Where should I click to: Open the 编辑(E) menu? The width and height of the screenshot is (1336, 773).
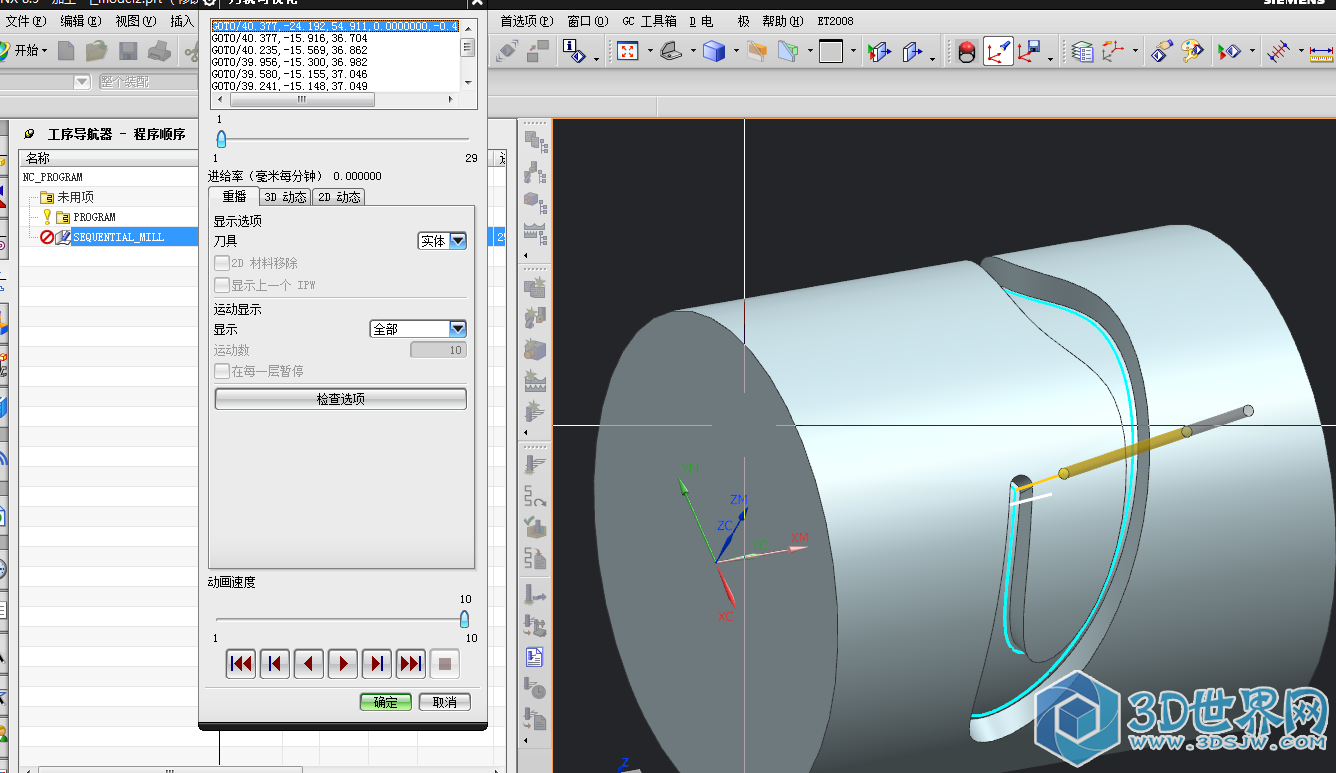tap(80, 21)
